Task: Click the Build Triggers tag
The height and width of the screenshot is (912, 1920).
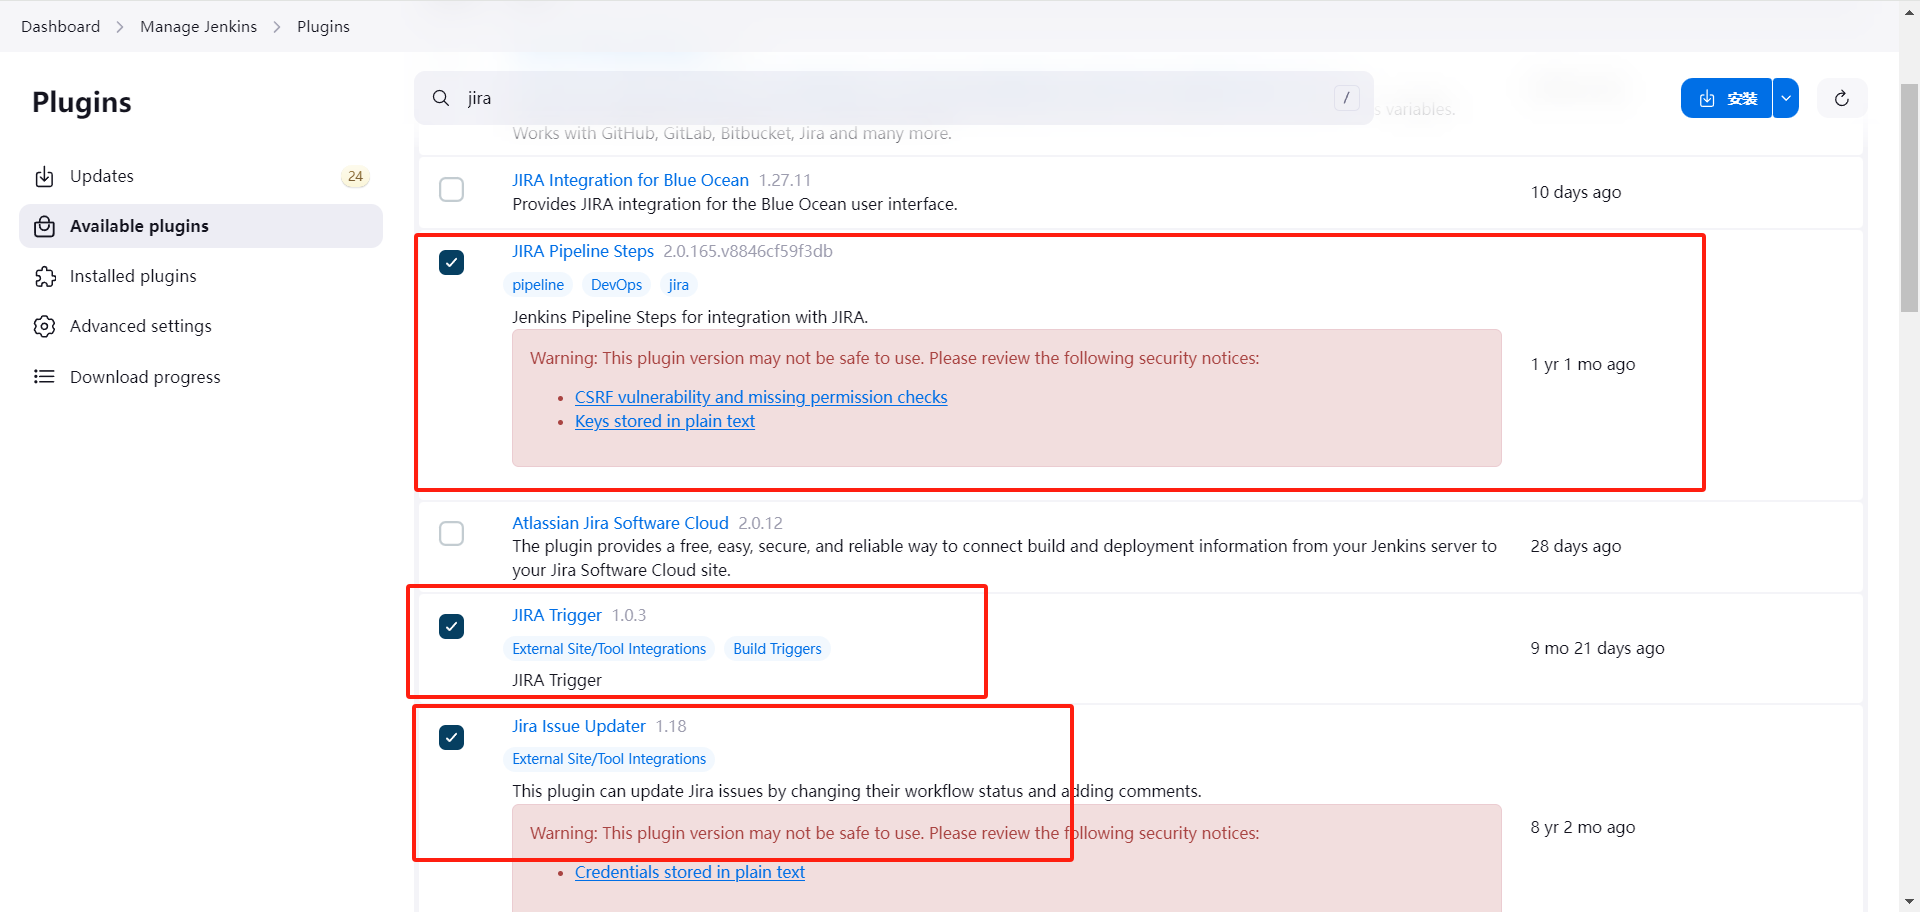Action: pos(777,649)
